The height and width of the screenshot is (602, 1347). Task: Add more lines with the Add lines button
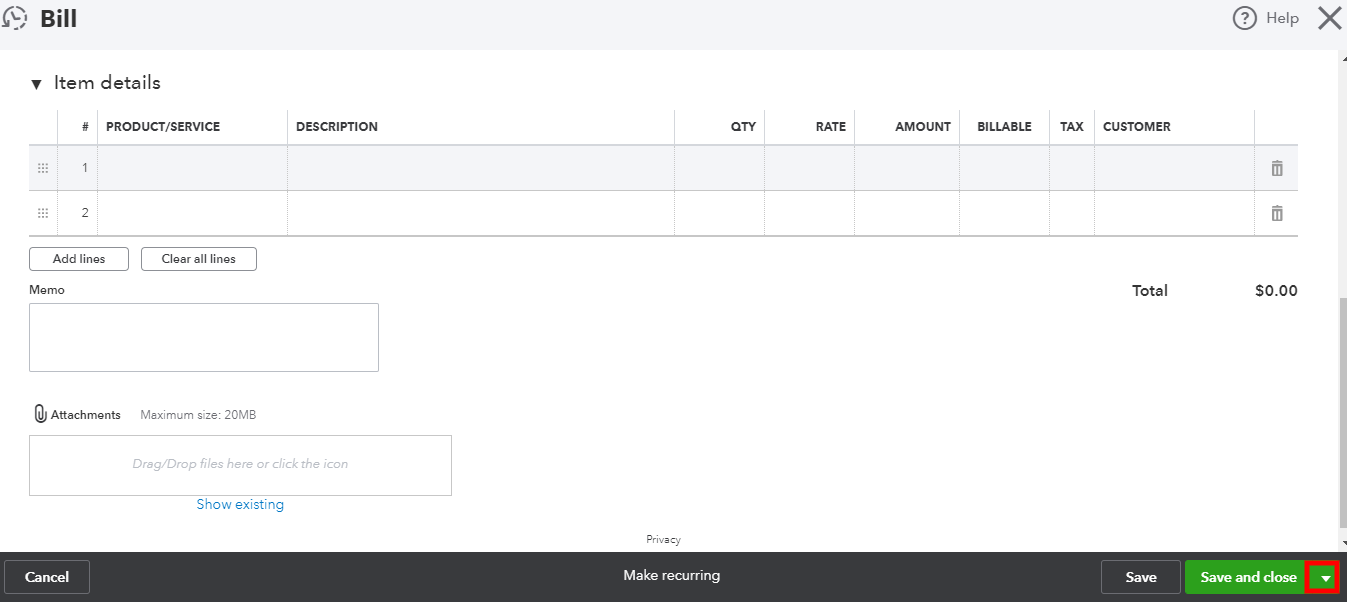(x=78, y=258)
